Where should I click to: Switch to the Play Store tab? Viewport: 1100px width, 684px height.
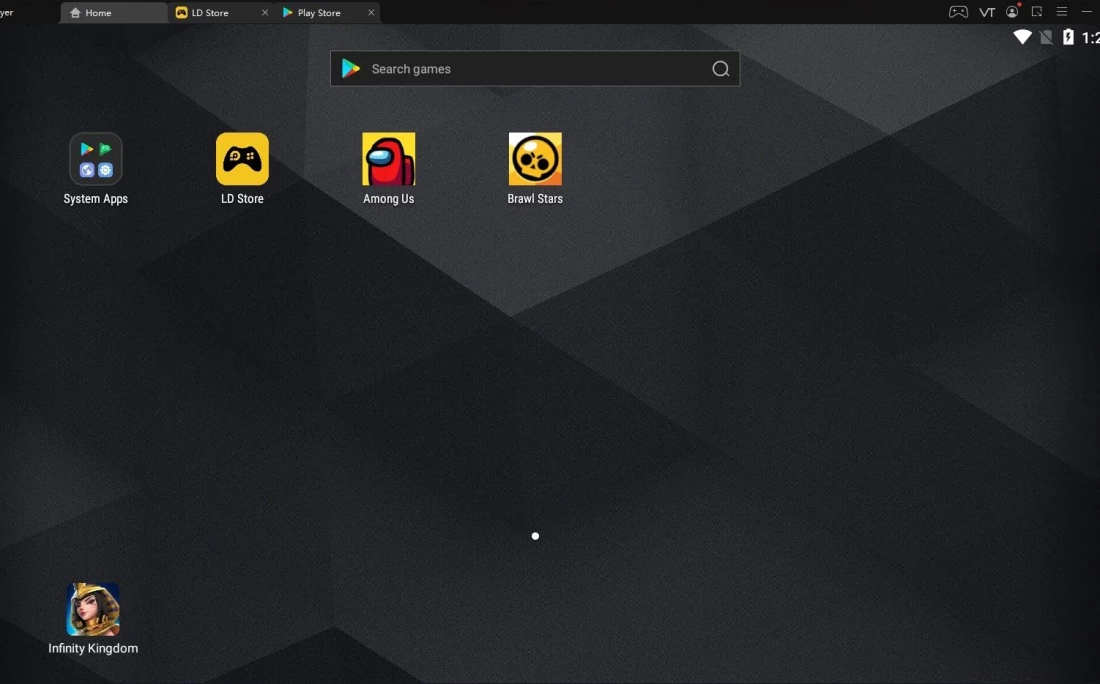[x=319, y=13]
